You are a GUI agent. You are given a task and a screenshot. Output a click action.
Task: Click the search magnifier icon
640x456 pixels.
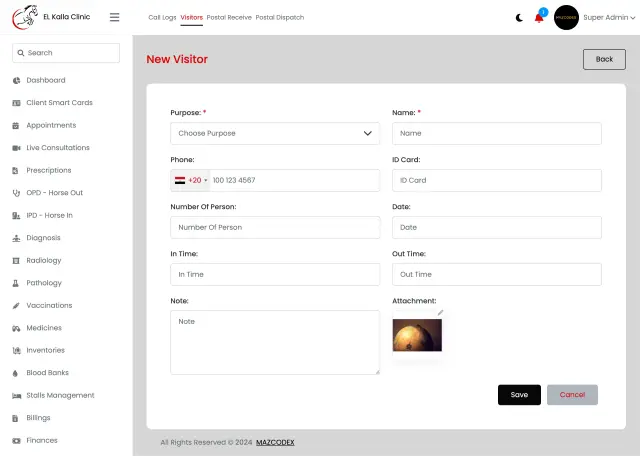coord(21,53)
